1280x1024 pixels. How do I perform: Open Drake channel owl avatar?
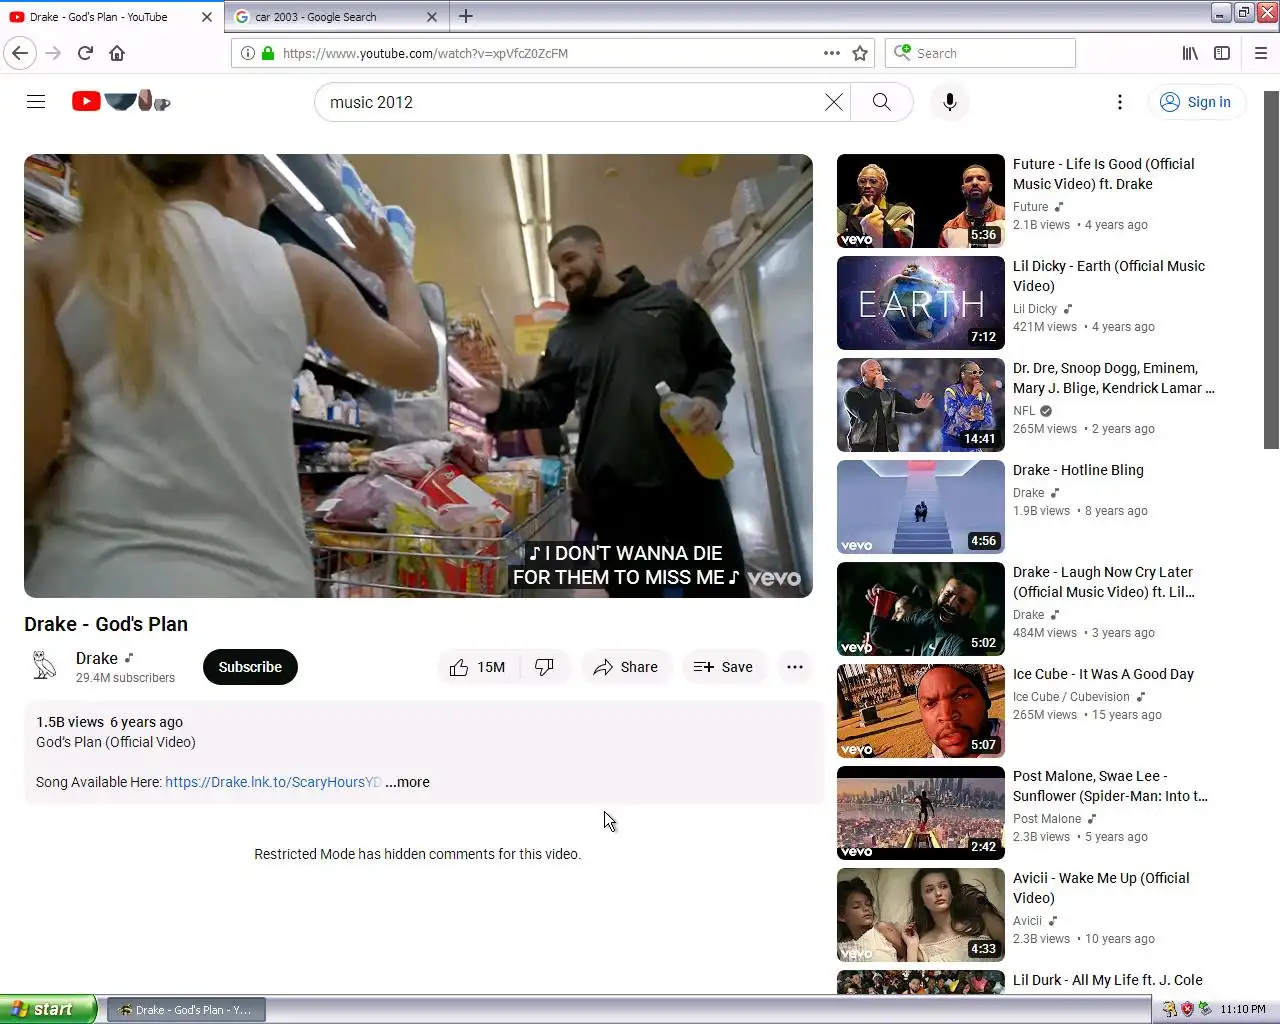coord(44,666)
